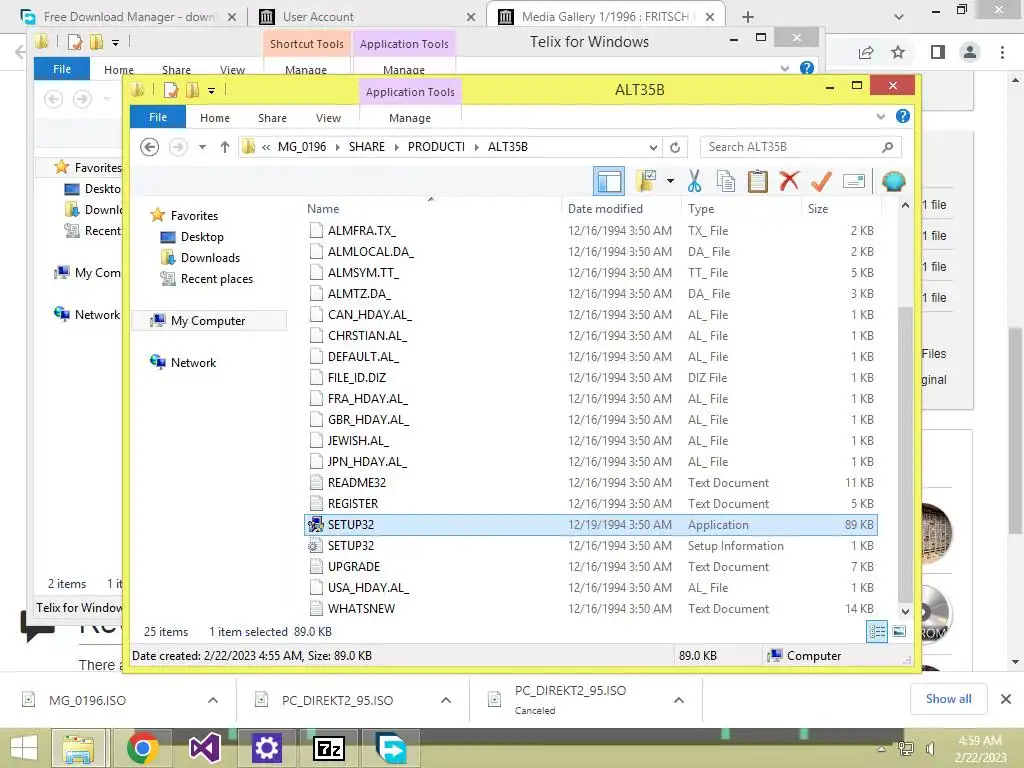Expand the folder options dropdown arrow

coord(670,181)
